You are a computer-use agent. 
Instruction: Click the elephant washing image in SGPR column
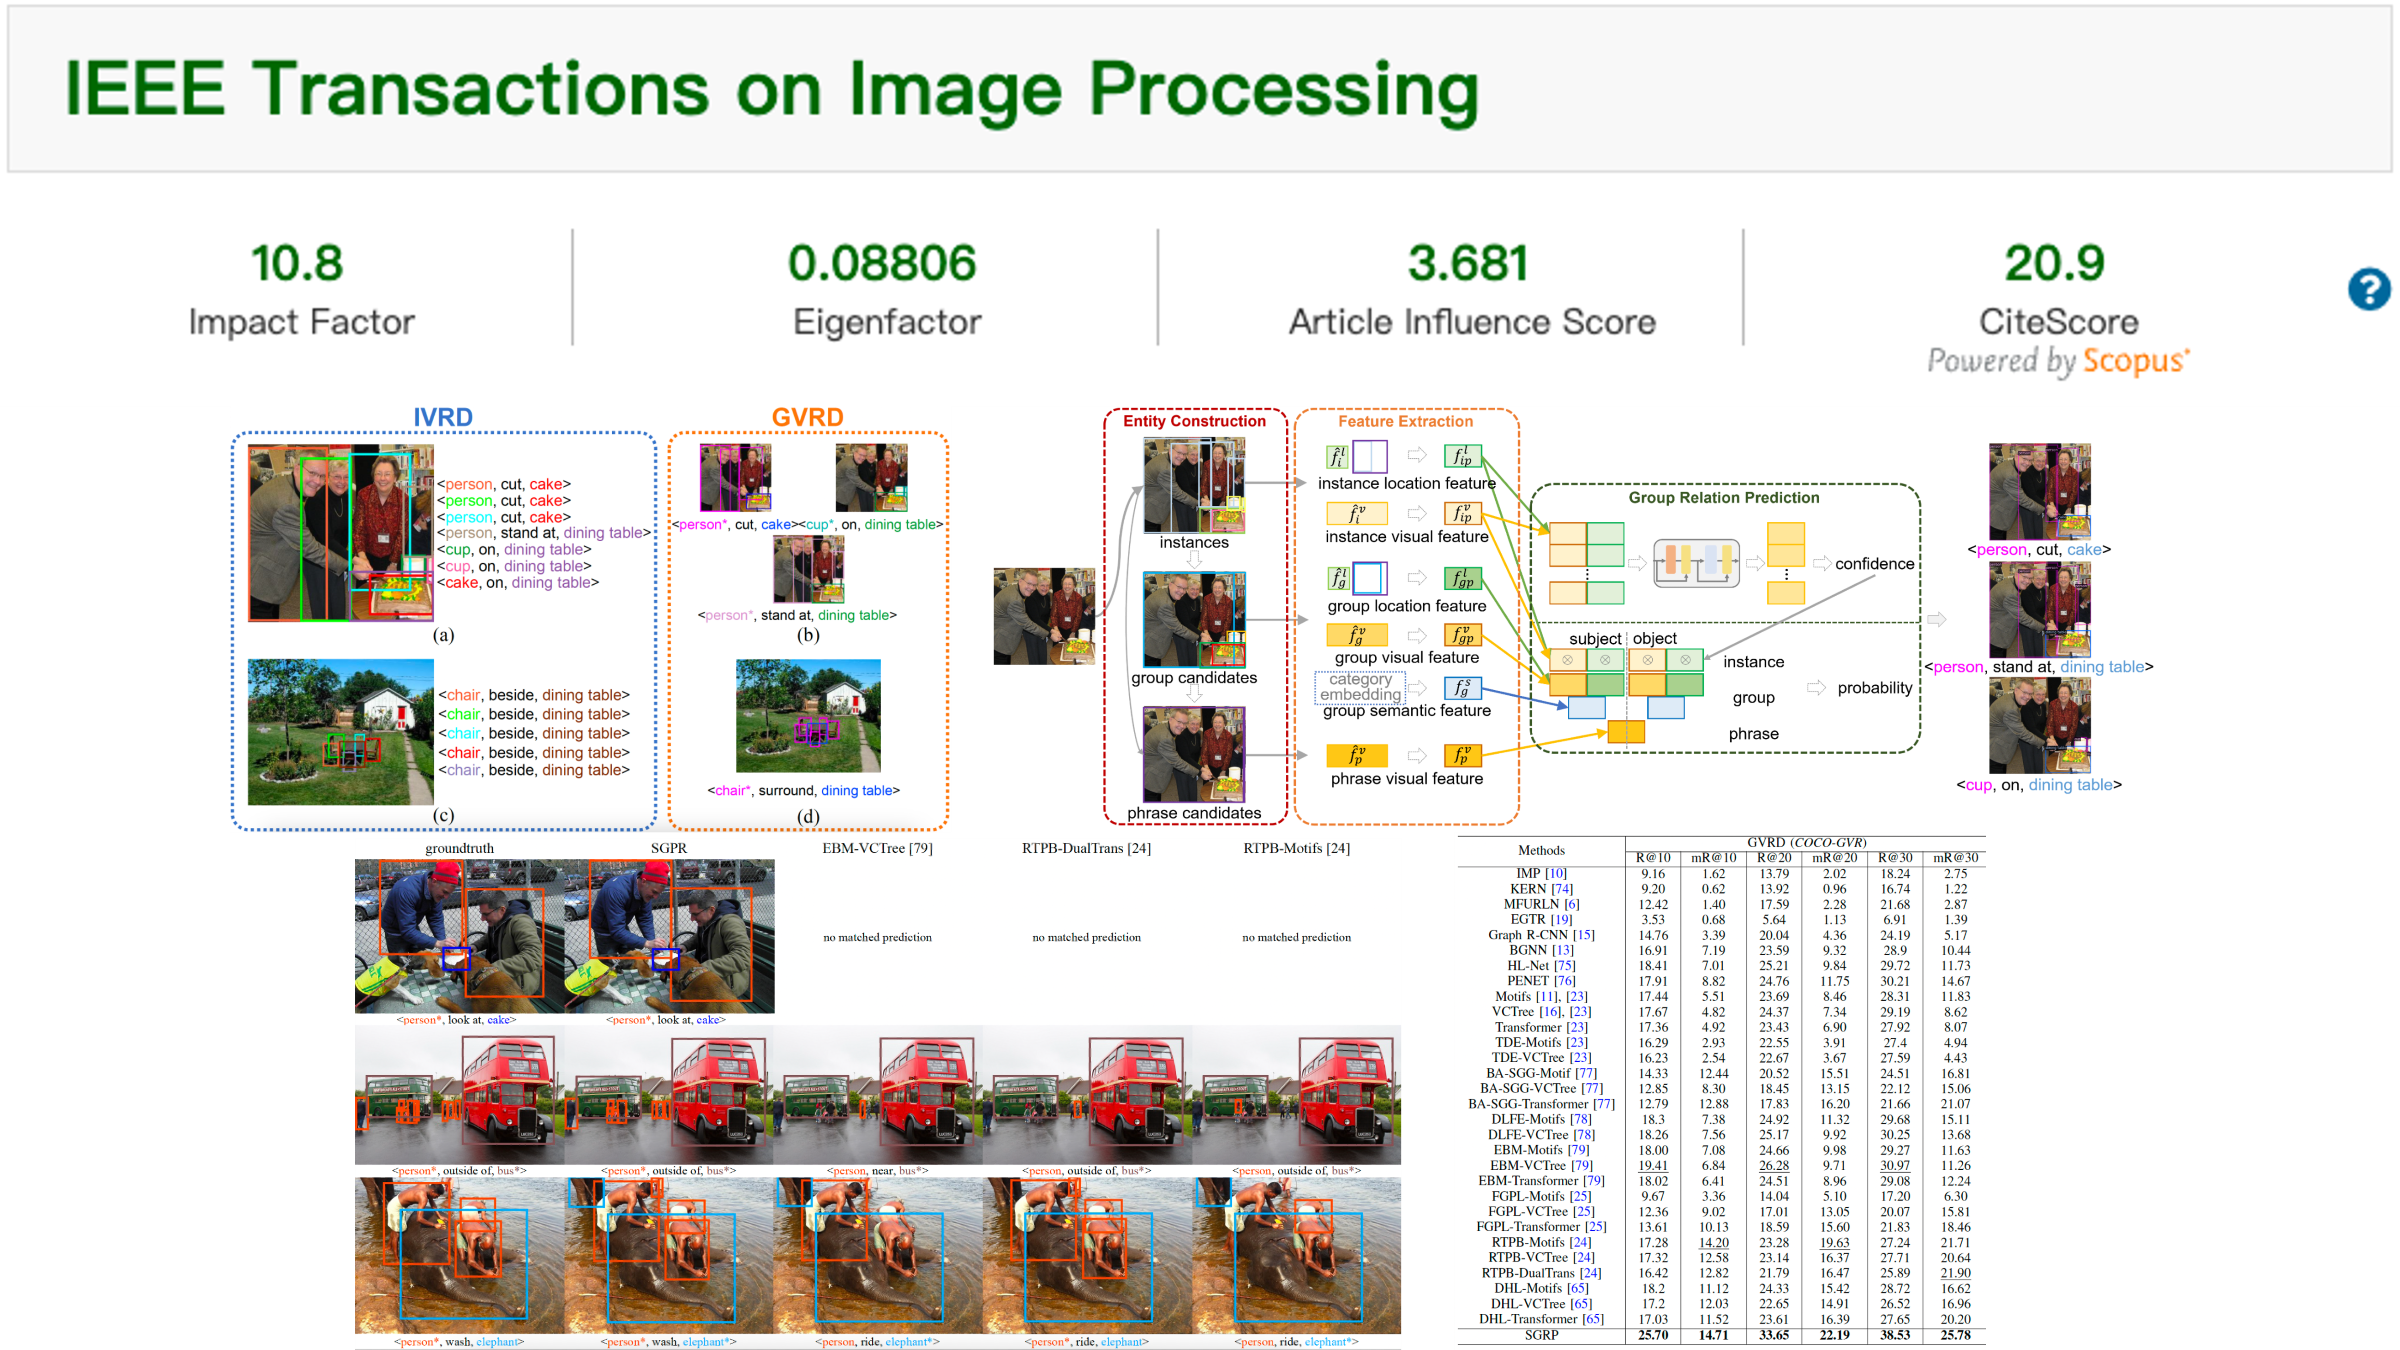668,1256
